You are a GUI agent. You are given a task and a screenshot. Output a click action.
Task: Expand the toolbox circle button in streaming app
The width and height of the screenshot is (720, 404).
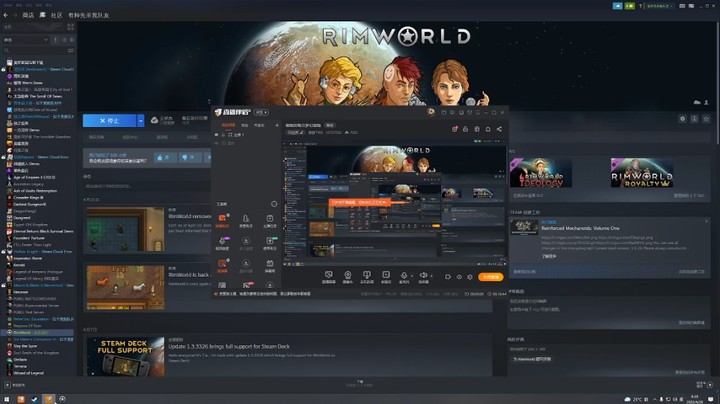pyautogui.click(x=274, y=204)
